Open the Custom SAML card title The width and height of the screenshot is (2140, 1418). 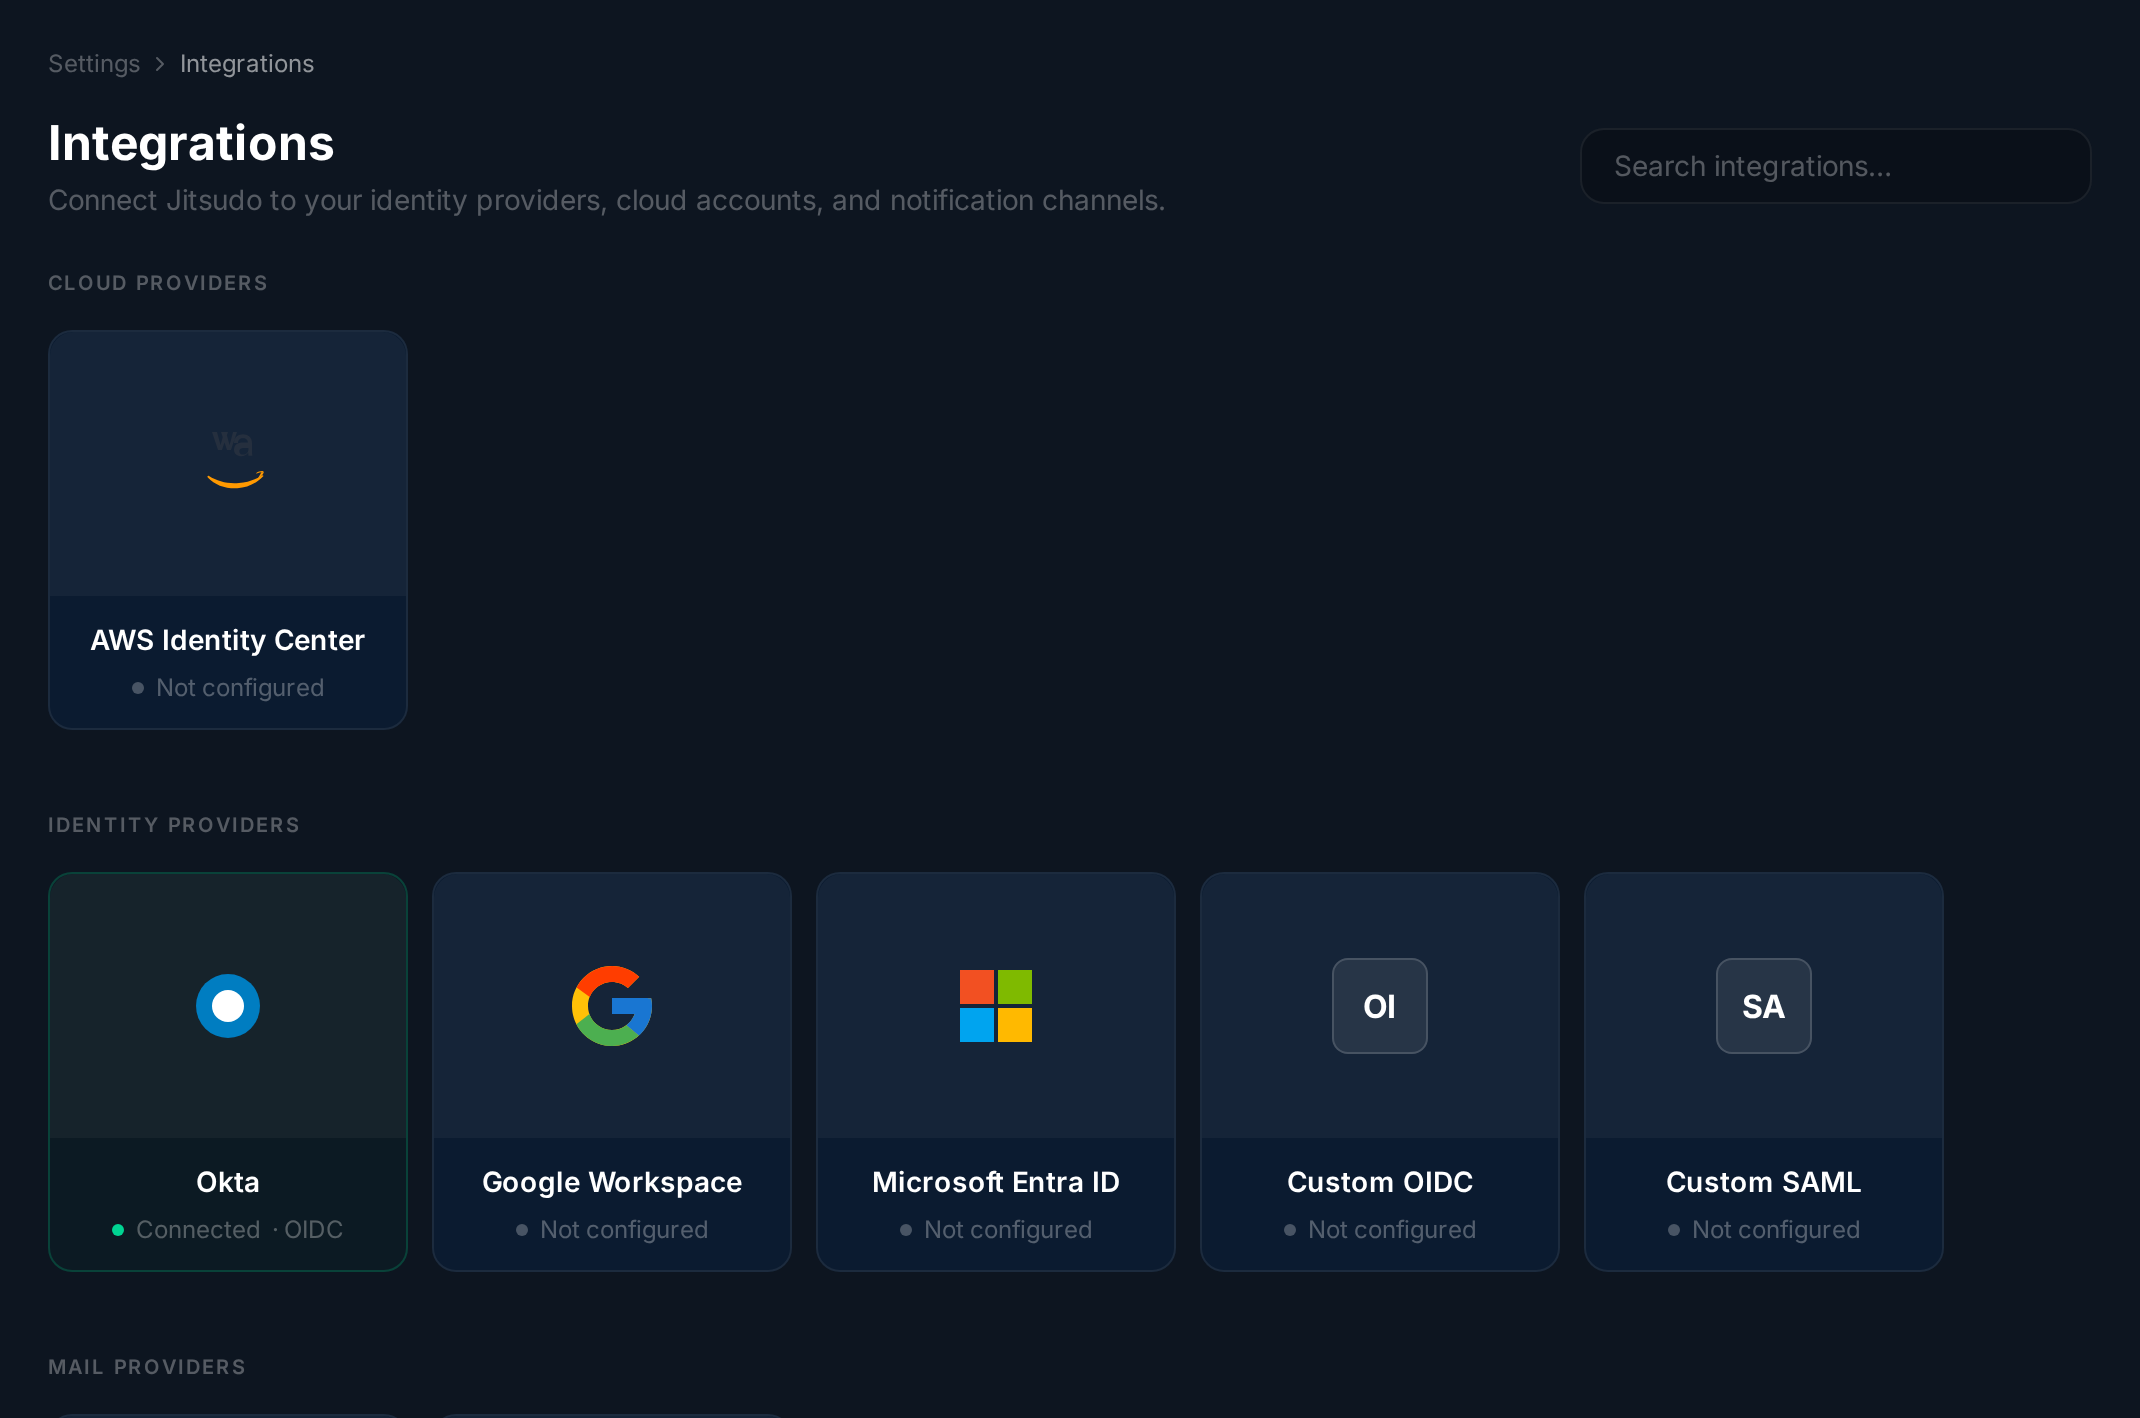[x=1764, y=1182]
